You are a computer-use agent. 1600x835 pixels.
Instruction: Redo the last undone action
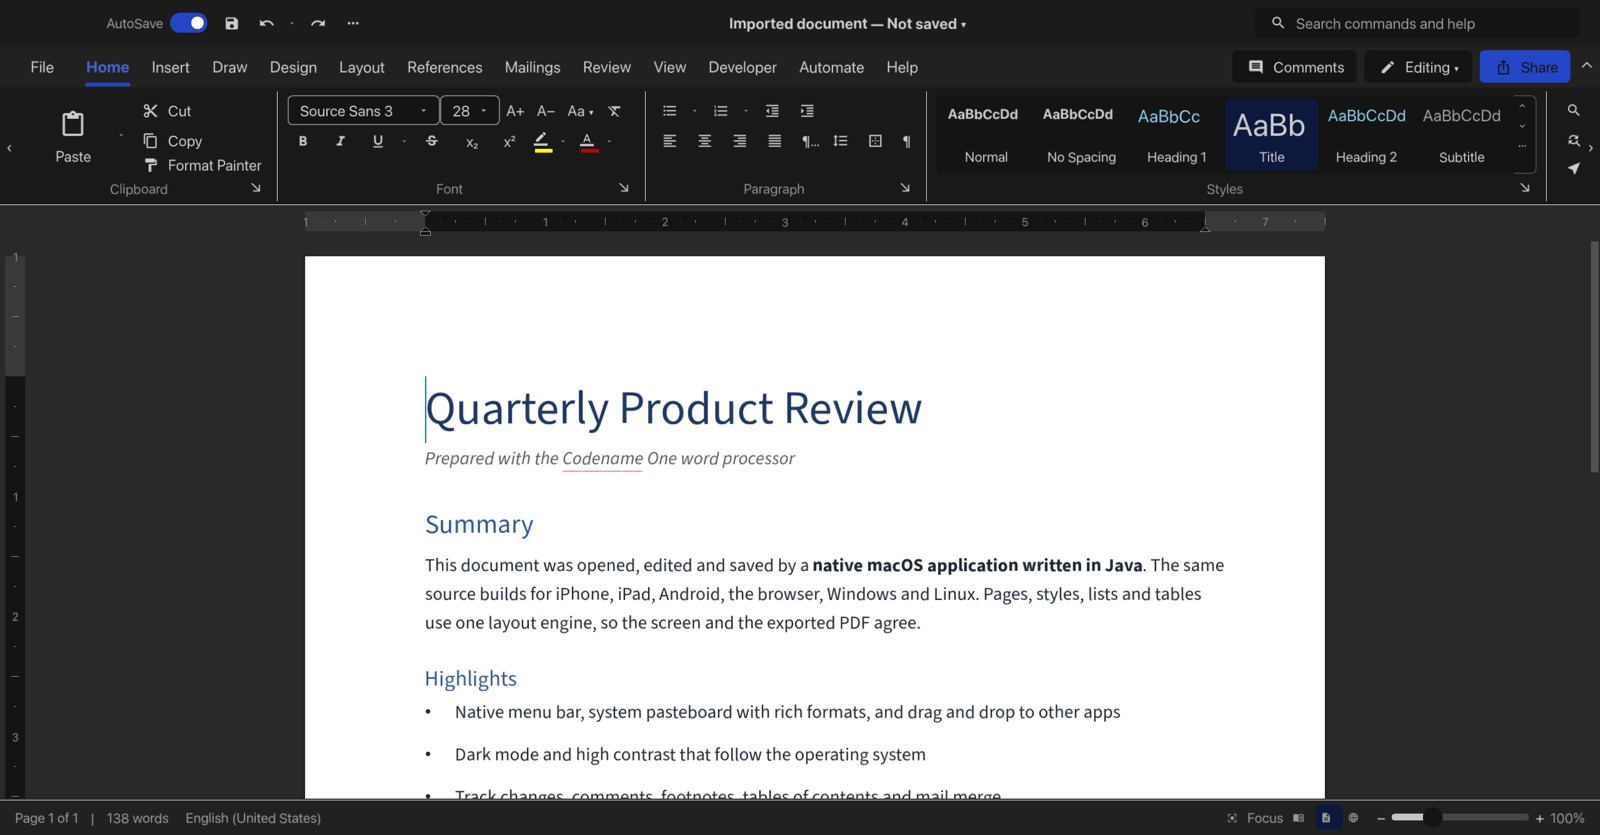pyautogui.click(x=318, y=23)
